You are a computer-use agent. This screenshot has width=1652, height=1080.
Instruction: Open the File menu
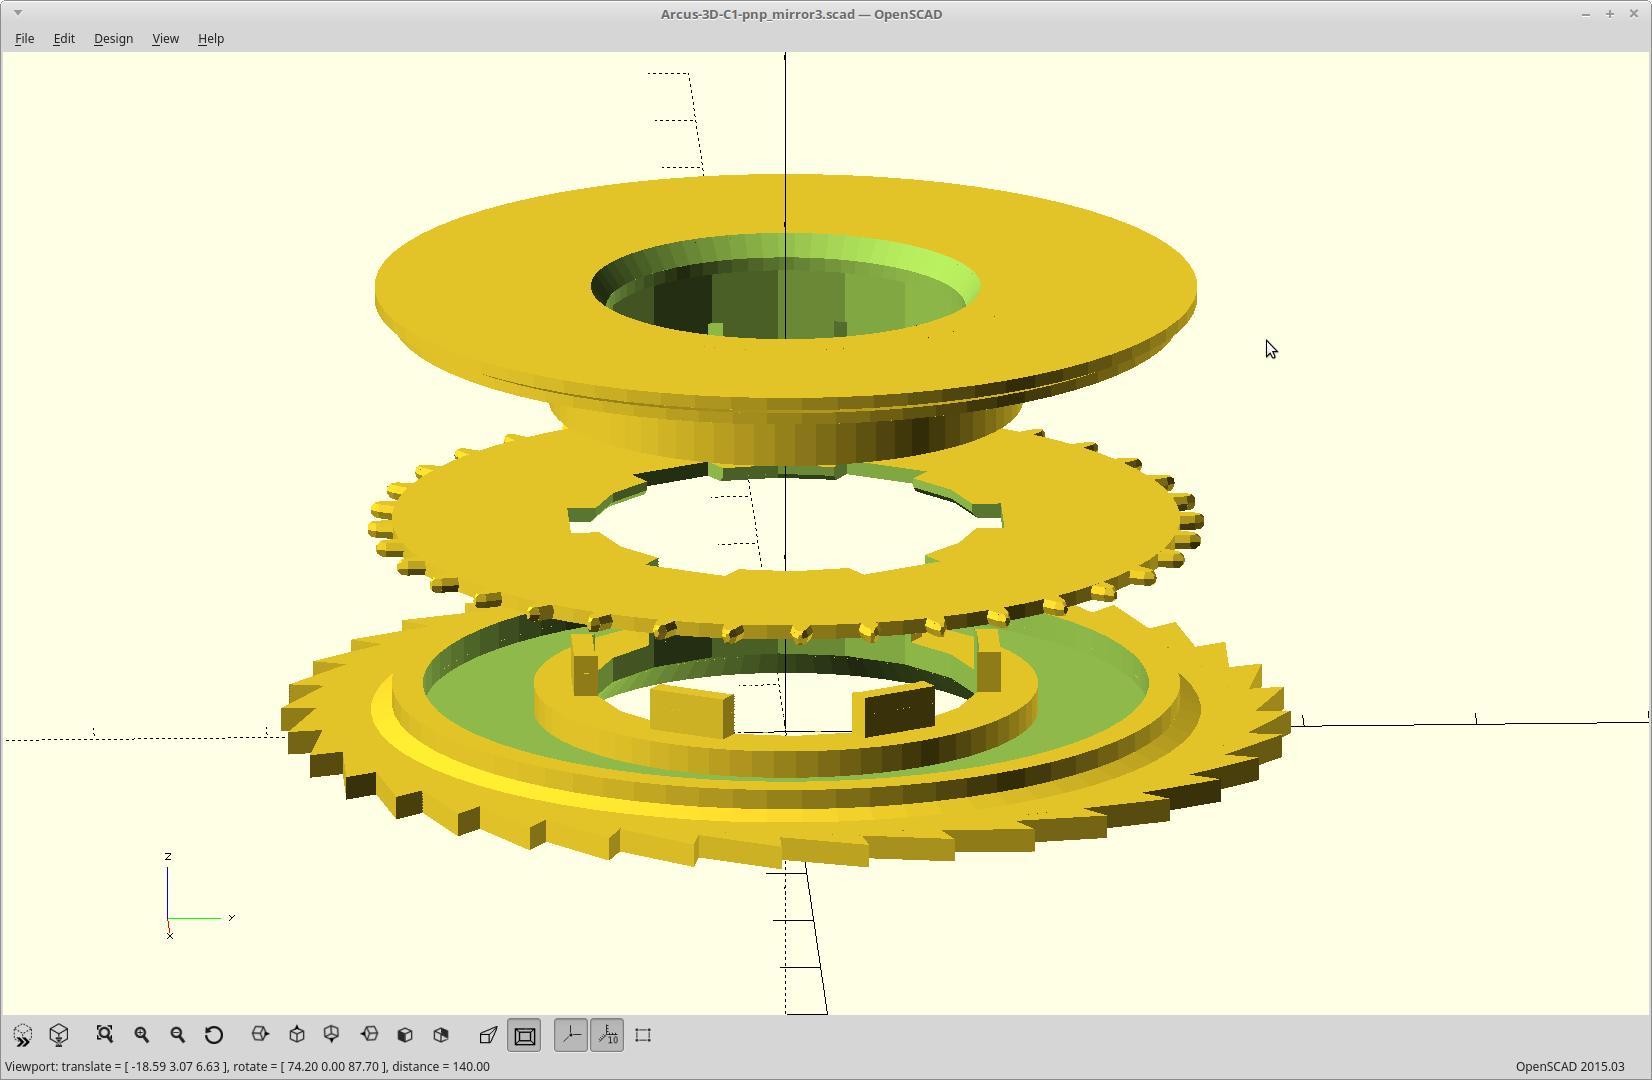pos(25,38)
